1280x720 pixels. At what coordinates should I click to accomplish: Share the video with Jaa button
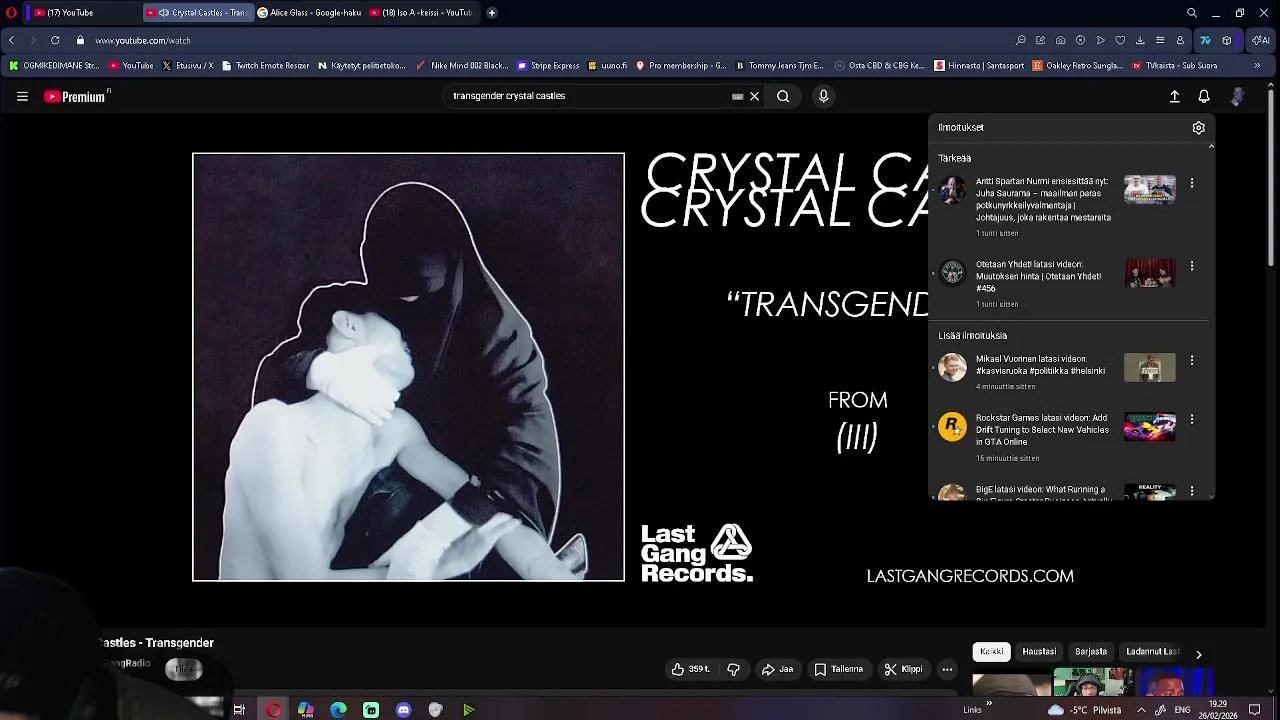(778, 669)
